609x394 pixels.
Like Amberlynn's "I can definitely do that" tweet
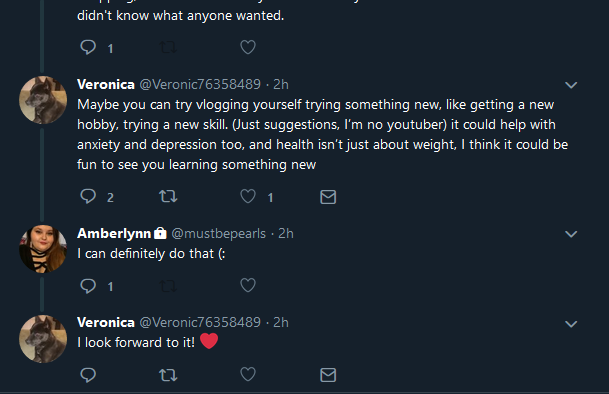click(x=248, y=285)
